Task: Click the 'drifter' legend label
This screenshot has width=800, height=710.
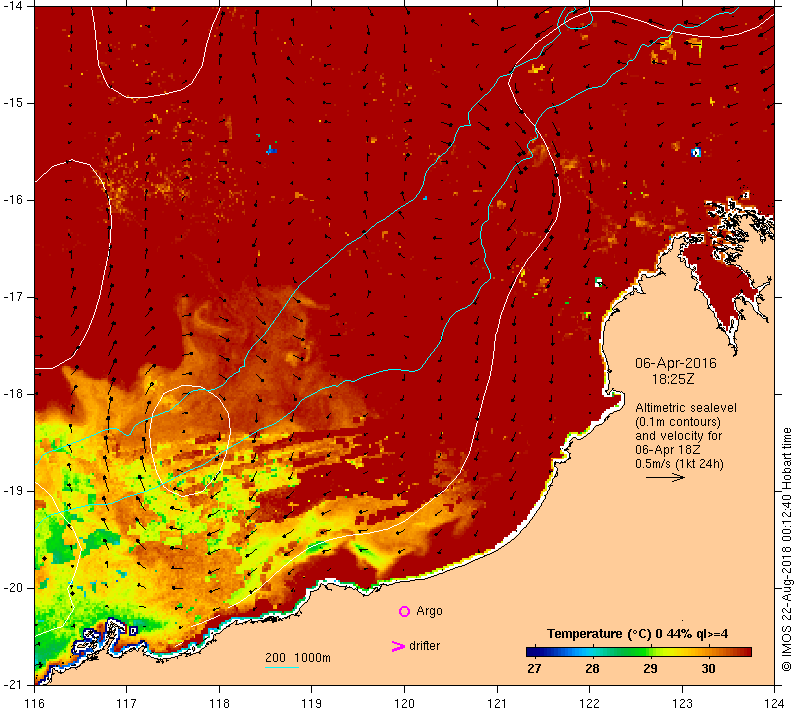Action: pyautogui.click(x=424, y=646)
